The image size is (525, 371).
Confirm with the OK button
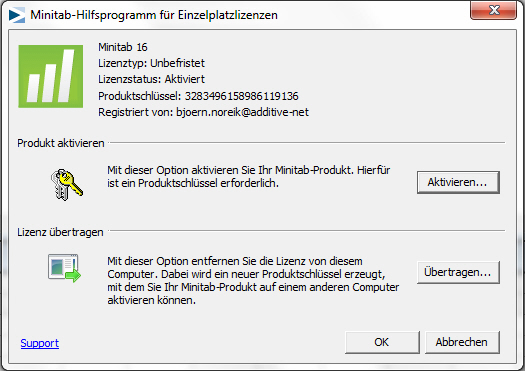point(382,342)
